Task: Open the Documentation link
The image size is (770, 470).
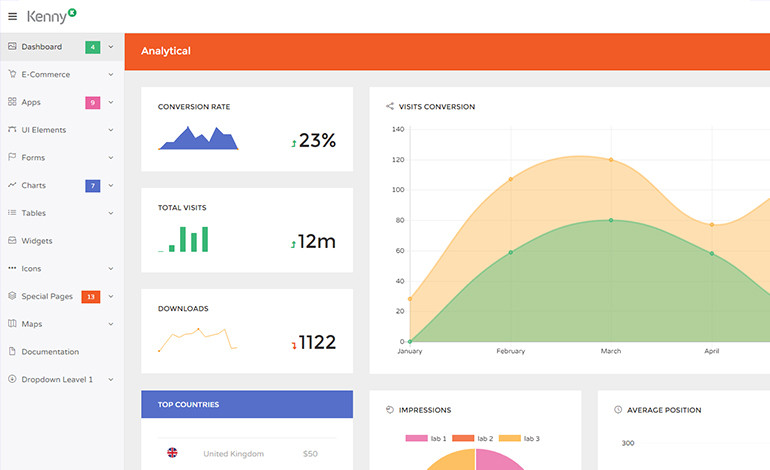Action: 50,352
